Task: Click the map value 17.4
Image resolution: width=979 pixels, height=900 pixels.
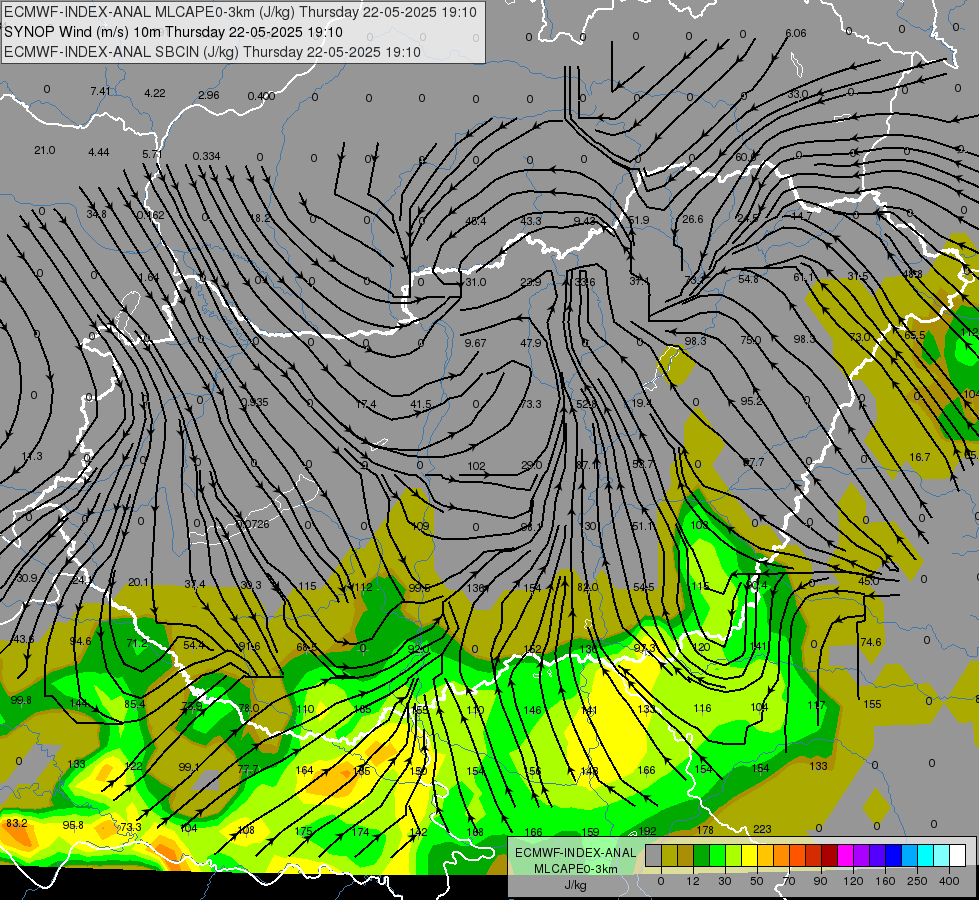Action: [366, 404]
